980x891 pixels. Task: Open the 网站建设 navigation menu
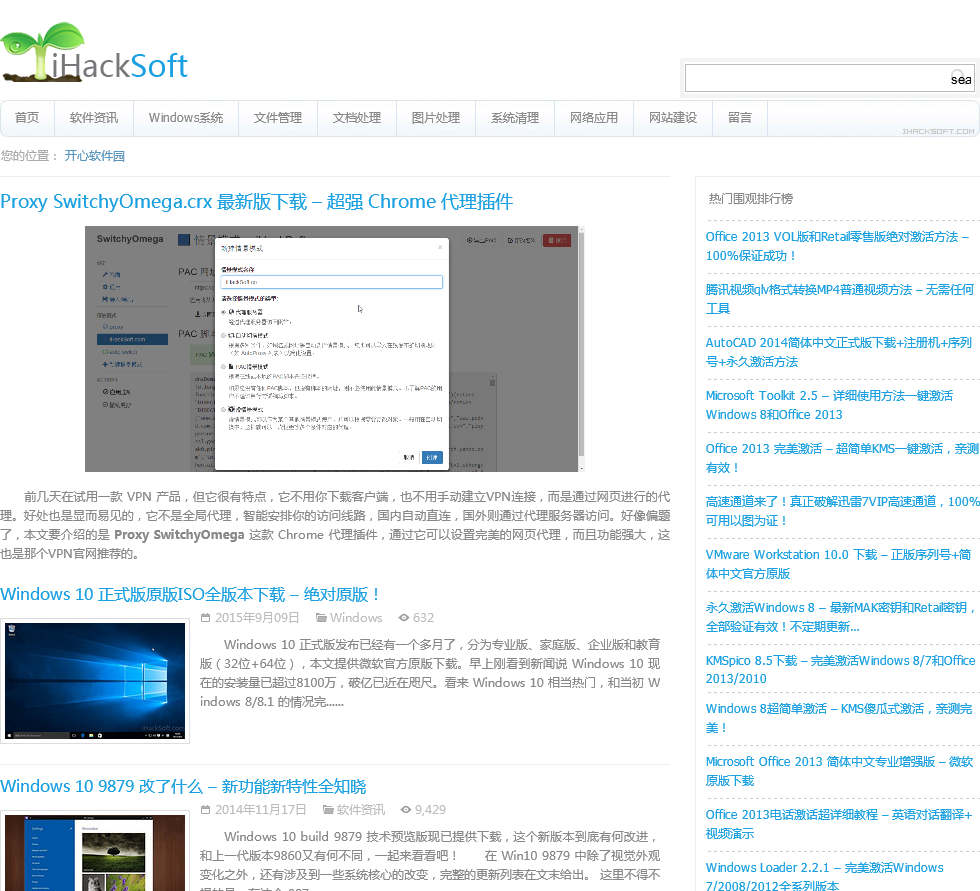click(x=672, y=118)
